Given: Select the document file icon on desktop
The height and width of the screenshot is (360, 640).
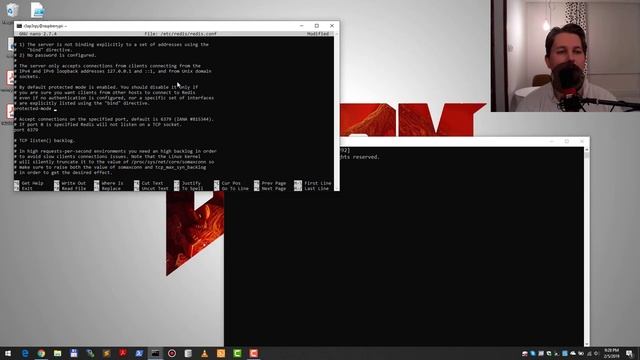Looking at the screenshot, I should (x=37, y=10).
